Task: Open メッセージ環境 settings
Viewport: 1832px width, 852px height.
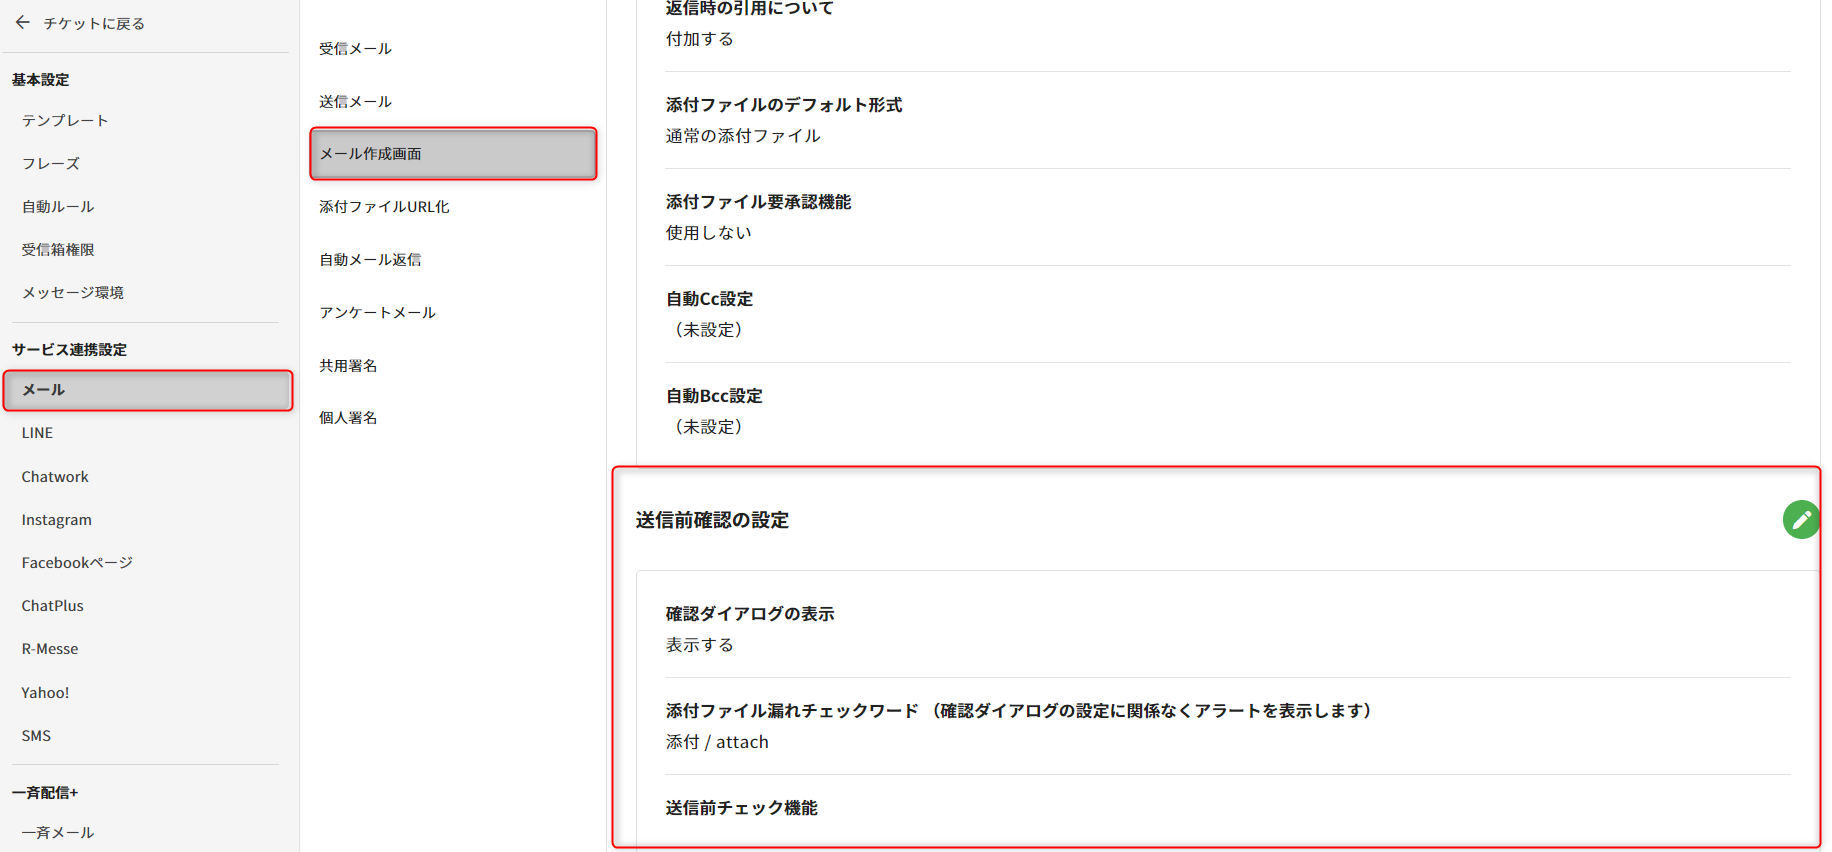Action: point(73,292)
